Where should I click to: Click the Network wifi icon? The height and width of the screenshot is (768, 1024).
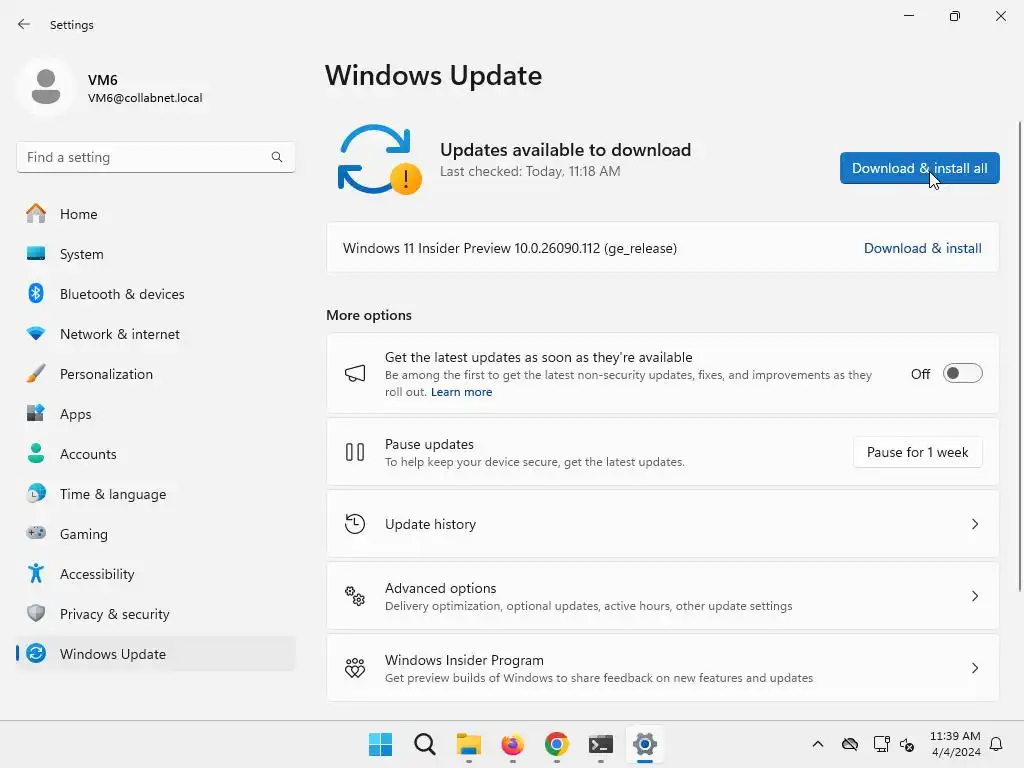36,333
